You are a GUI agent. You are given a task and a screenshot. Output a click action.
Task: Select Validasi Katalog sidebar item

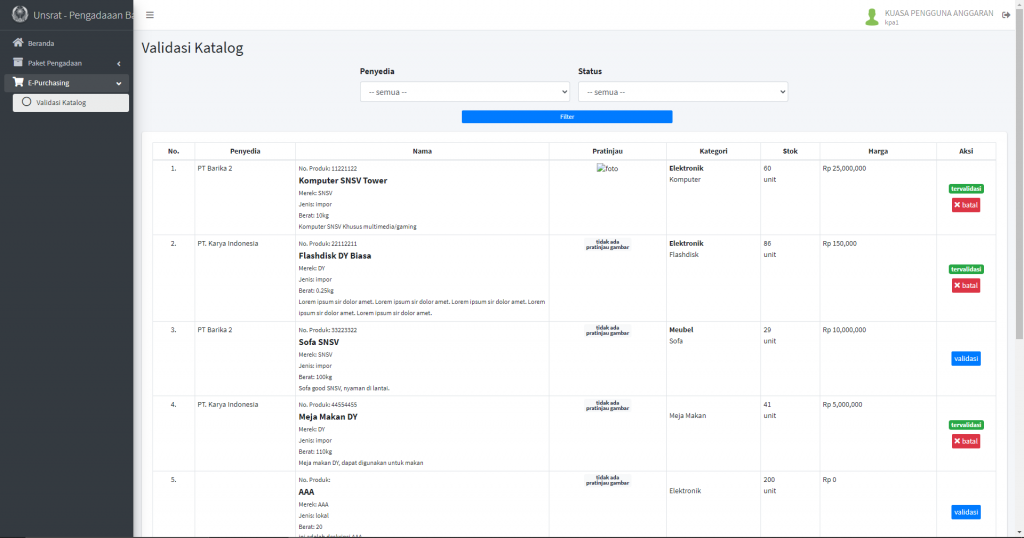coord(61,102)
